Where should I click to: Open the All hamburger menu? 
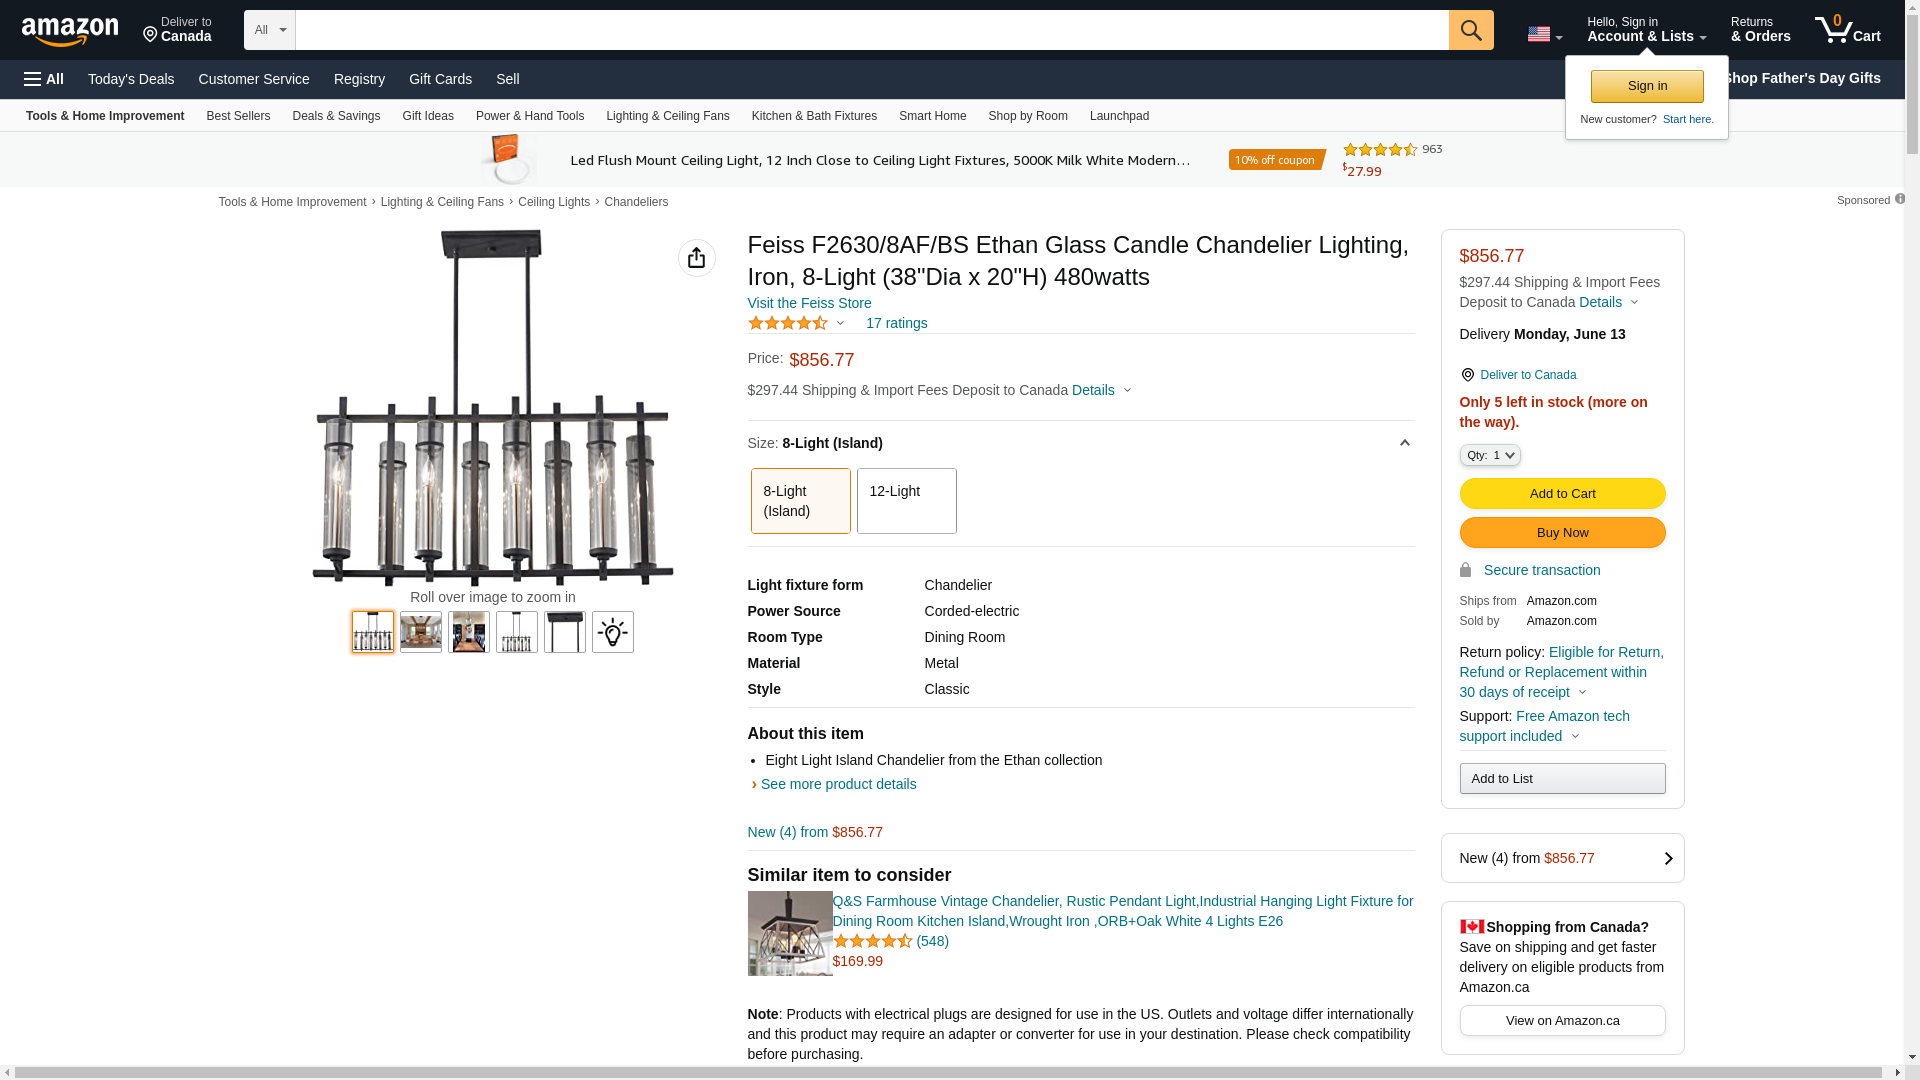(x=44, y=79)
